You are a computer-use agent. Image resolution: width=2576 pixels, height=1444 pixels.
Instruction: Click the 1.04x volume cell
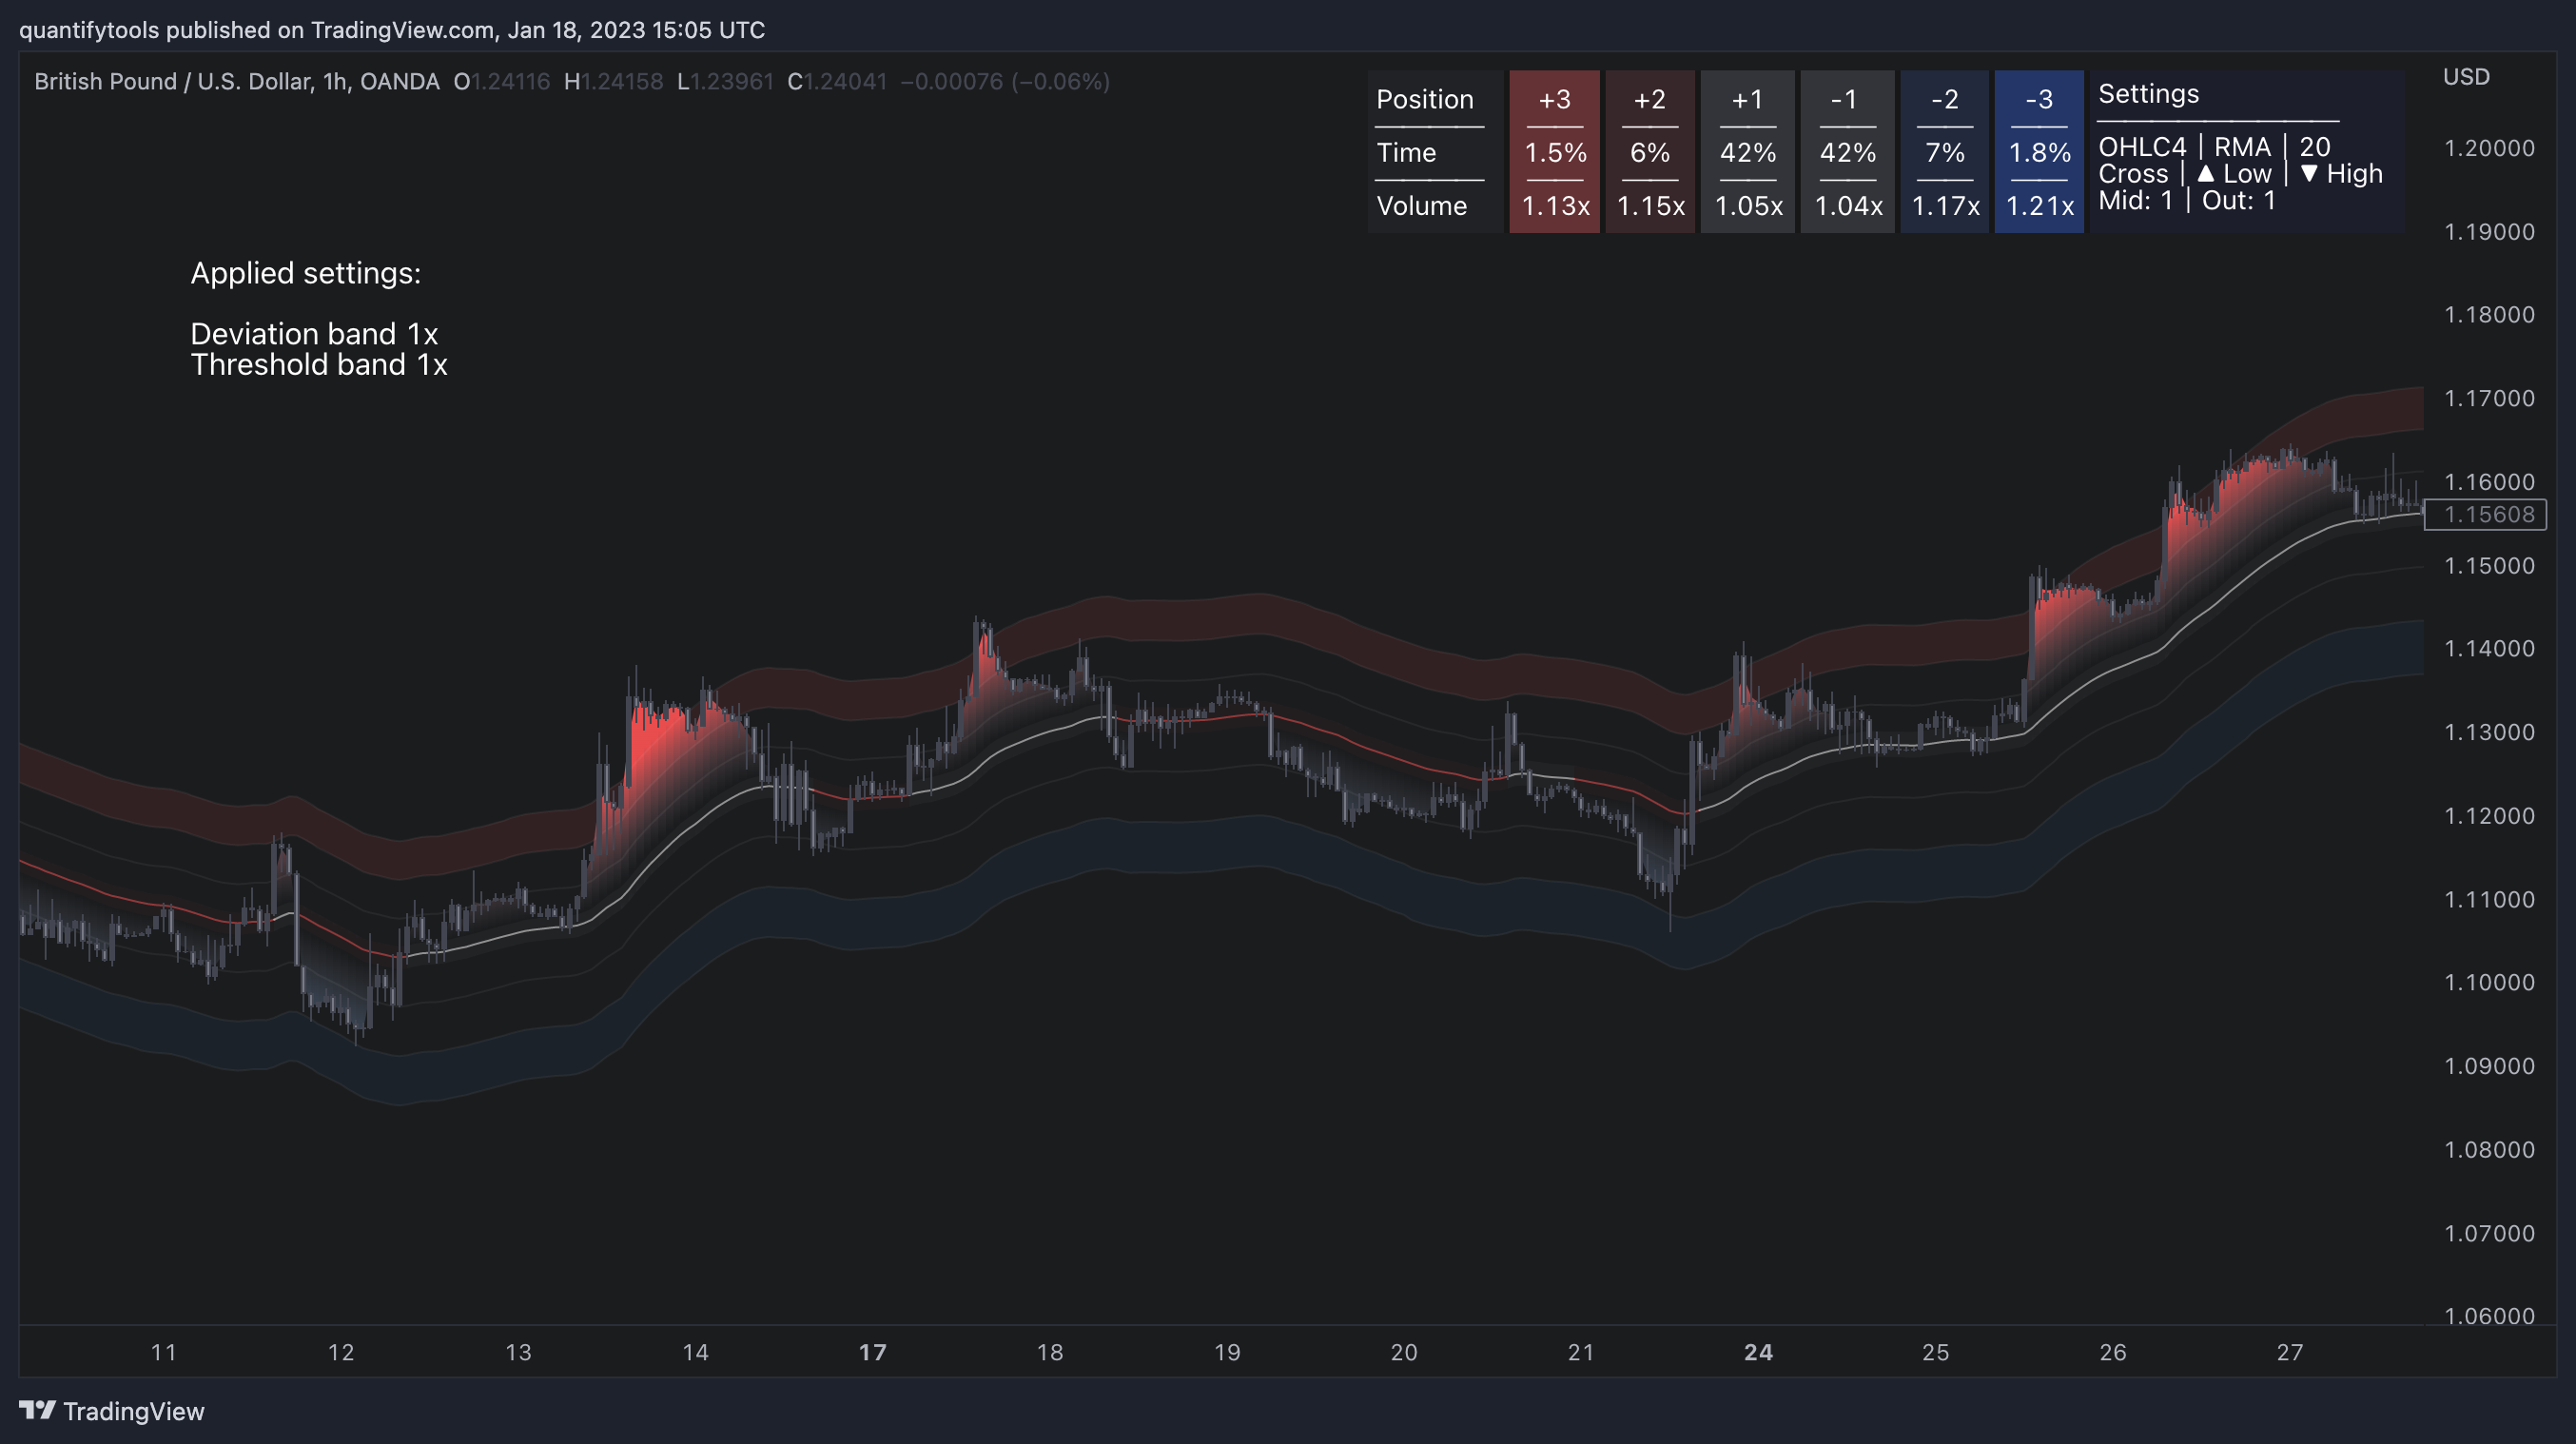click(1847, 206)
